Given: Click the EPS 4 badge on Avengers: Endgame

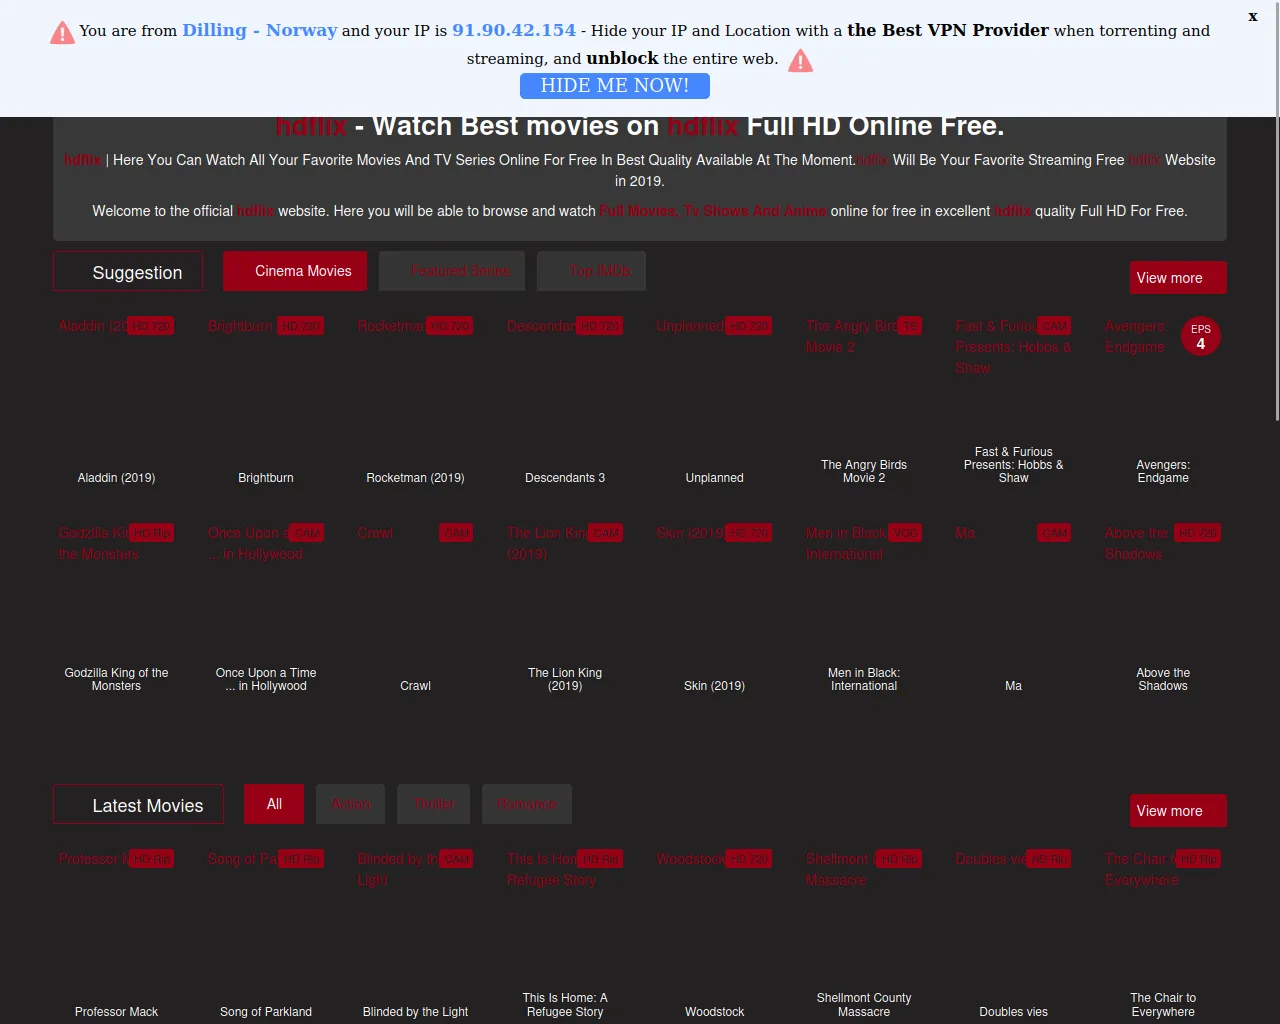Looking at the screenshot, I should tap(1201, 337).
